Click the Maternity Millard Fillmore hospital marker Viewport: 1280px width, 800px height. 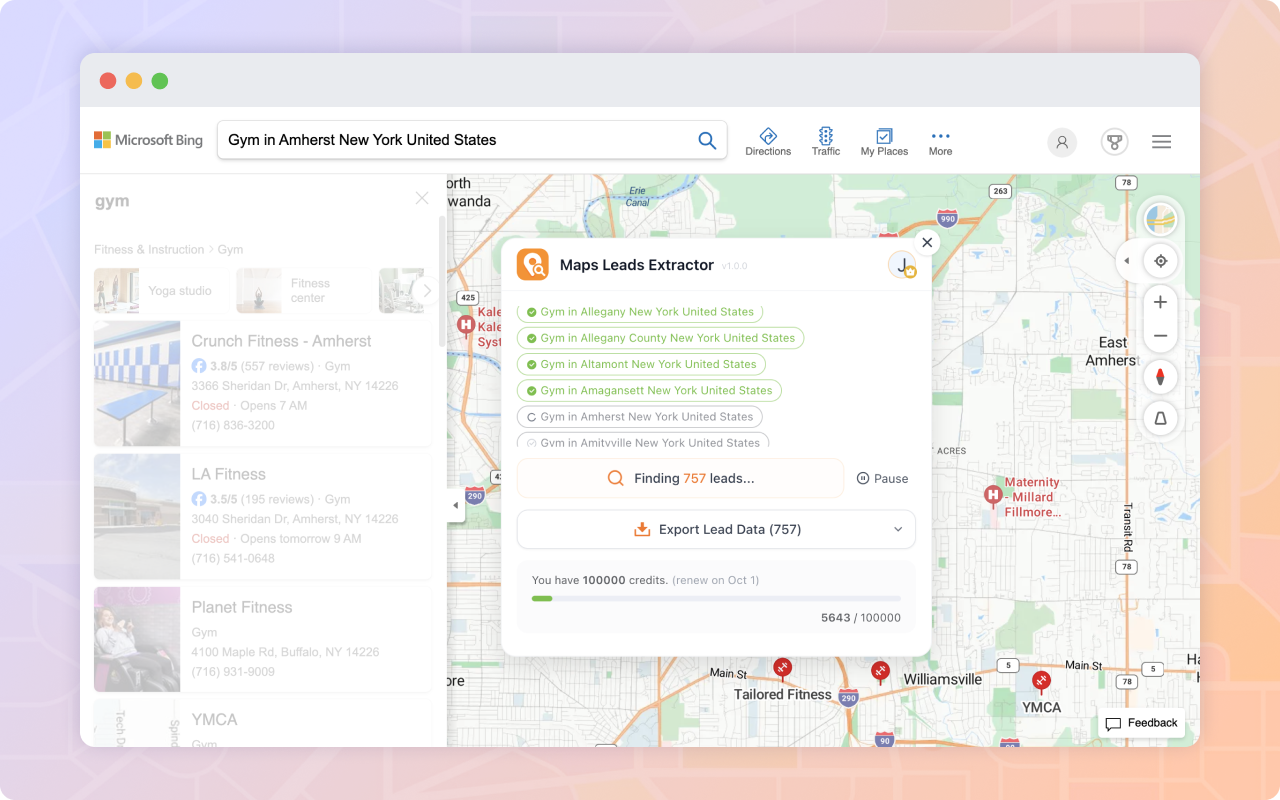coord(993,494)
